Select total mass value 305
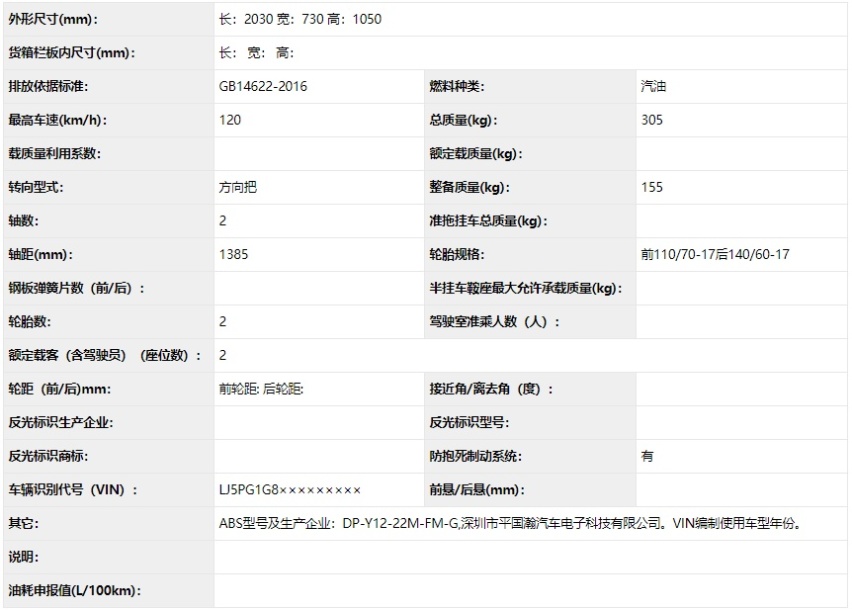 pos(651,120)
